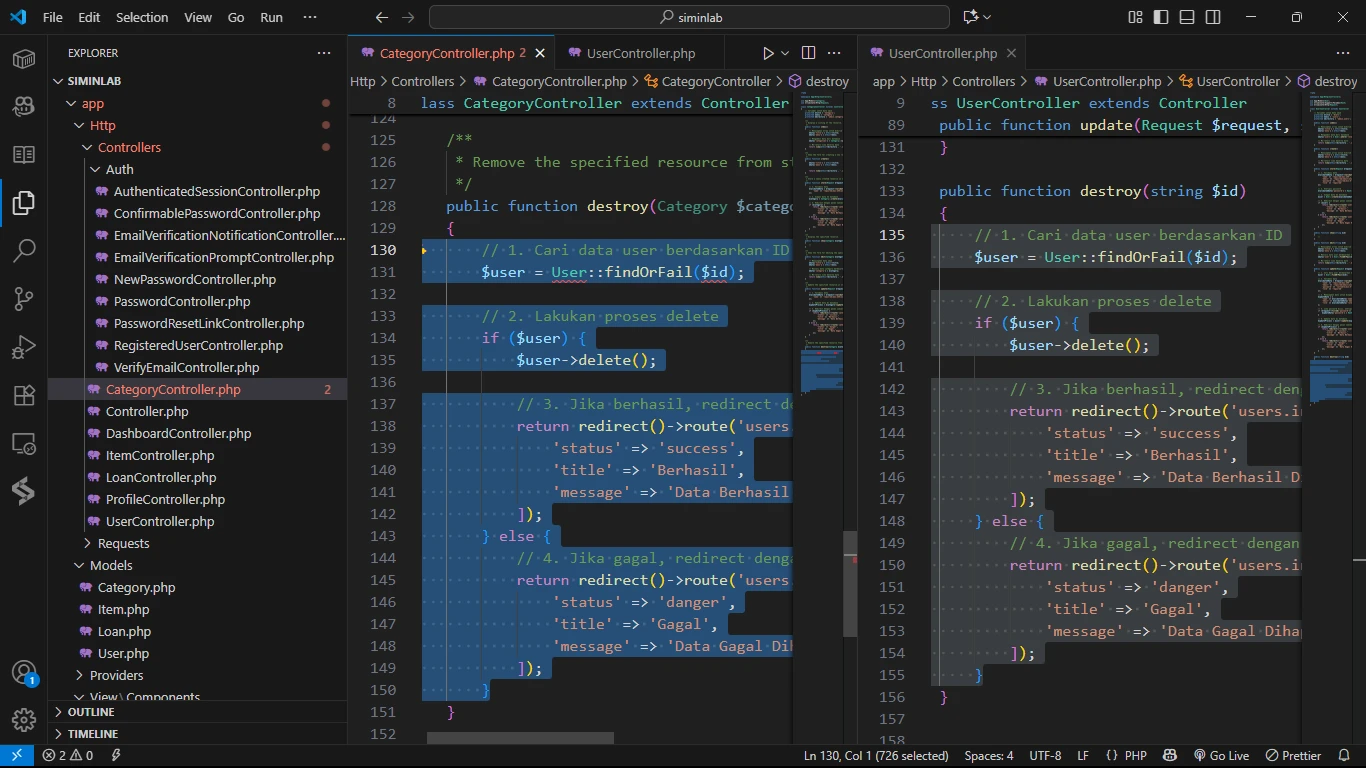Click Go Live in status bar
This screenshot has height=768, width=1366.
tap(1221, 756)
